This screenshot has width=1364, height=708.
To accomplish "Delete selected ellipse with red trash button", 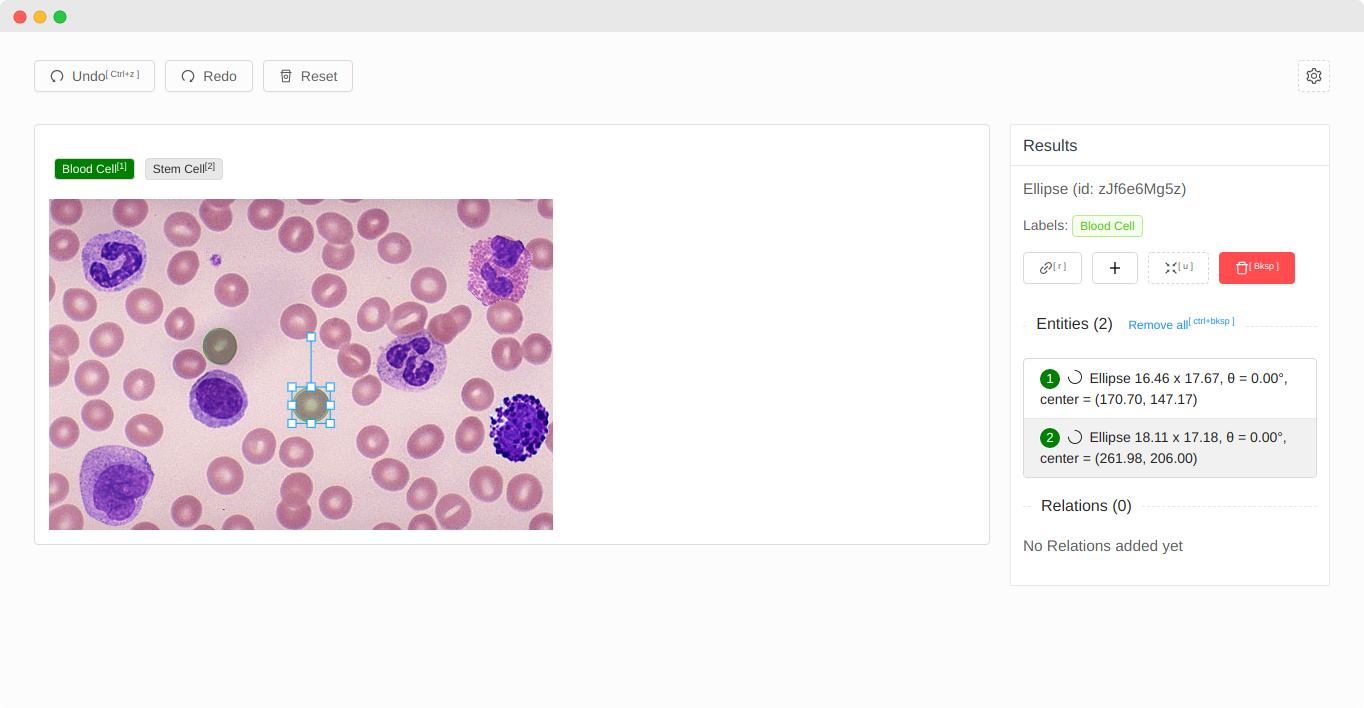I will (x=1256, y=268).
